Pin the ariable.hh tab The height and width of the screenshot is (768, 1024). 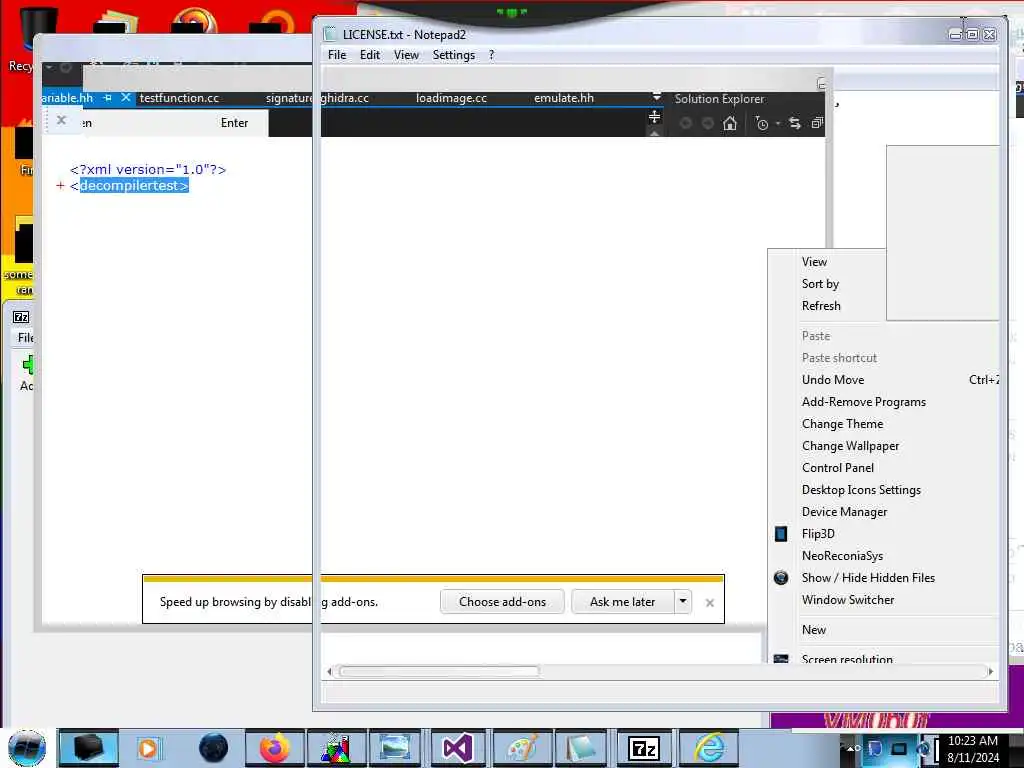point(108,98)
